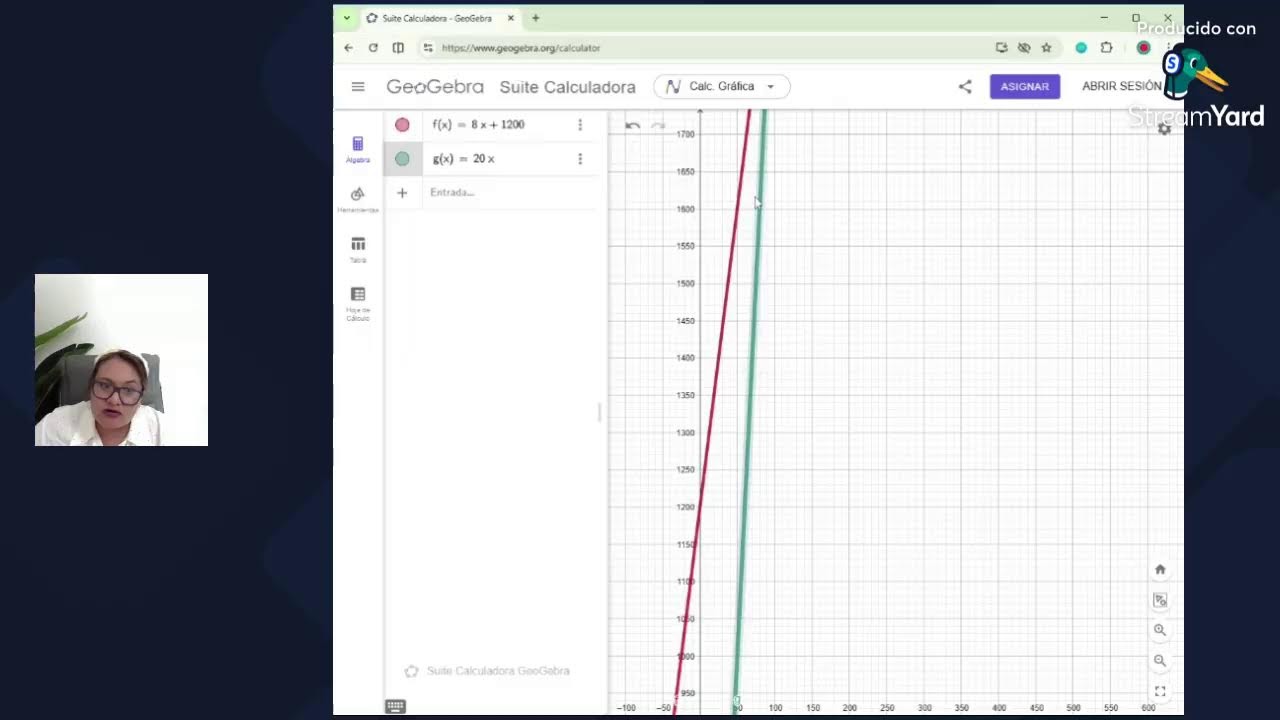
Task: Click the plus icon beside Entrada
Action: click(x=402, y=193)
